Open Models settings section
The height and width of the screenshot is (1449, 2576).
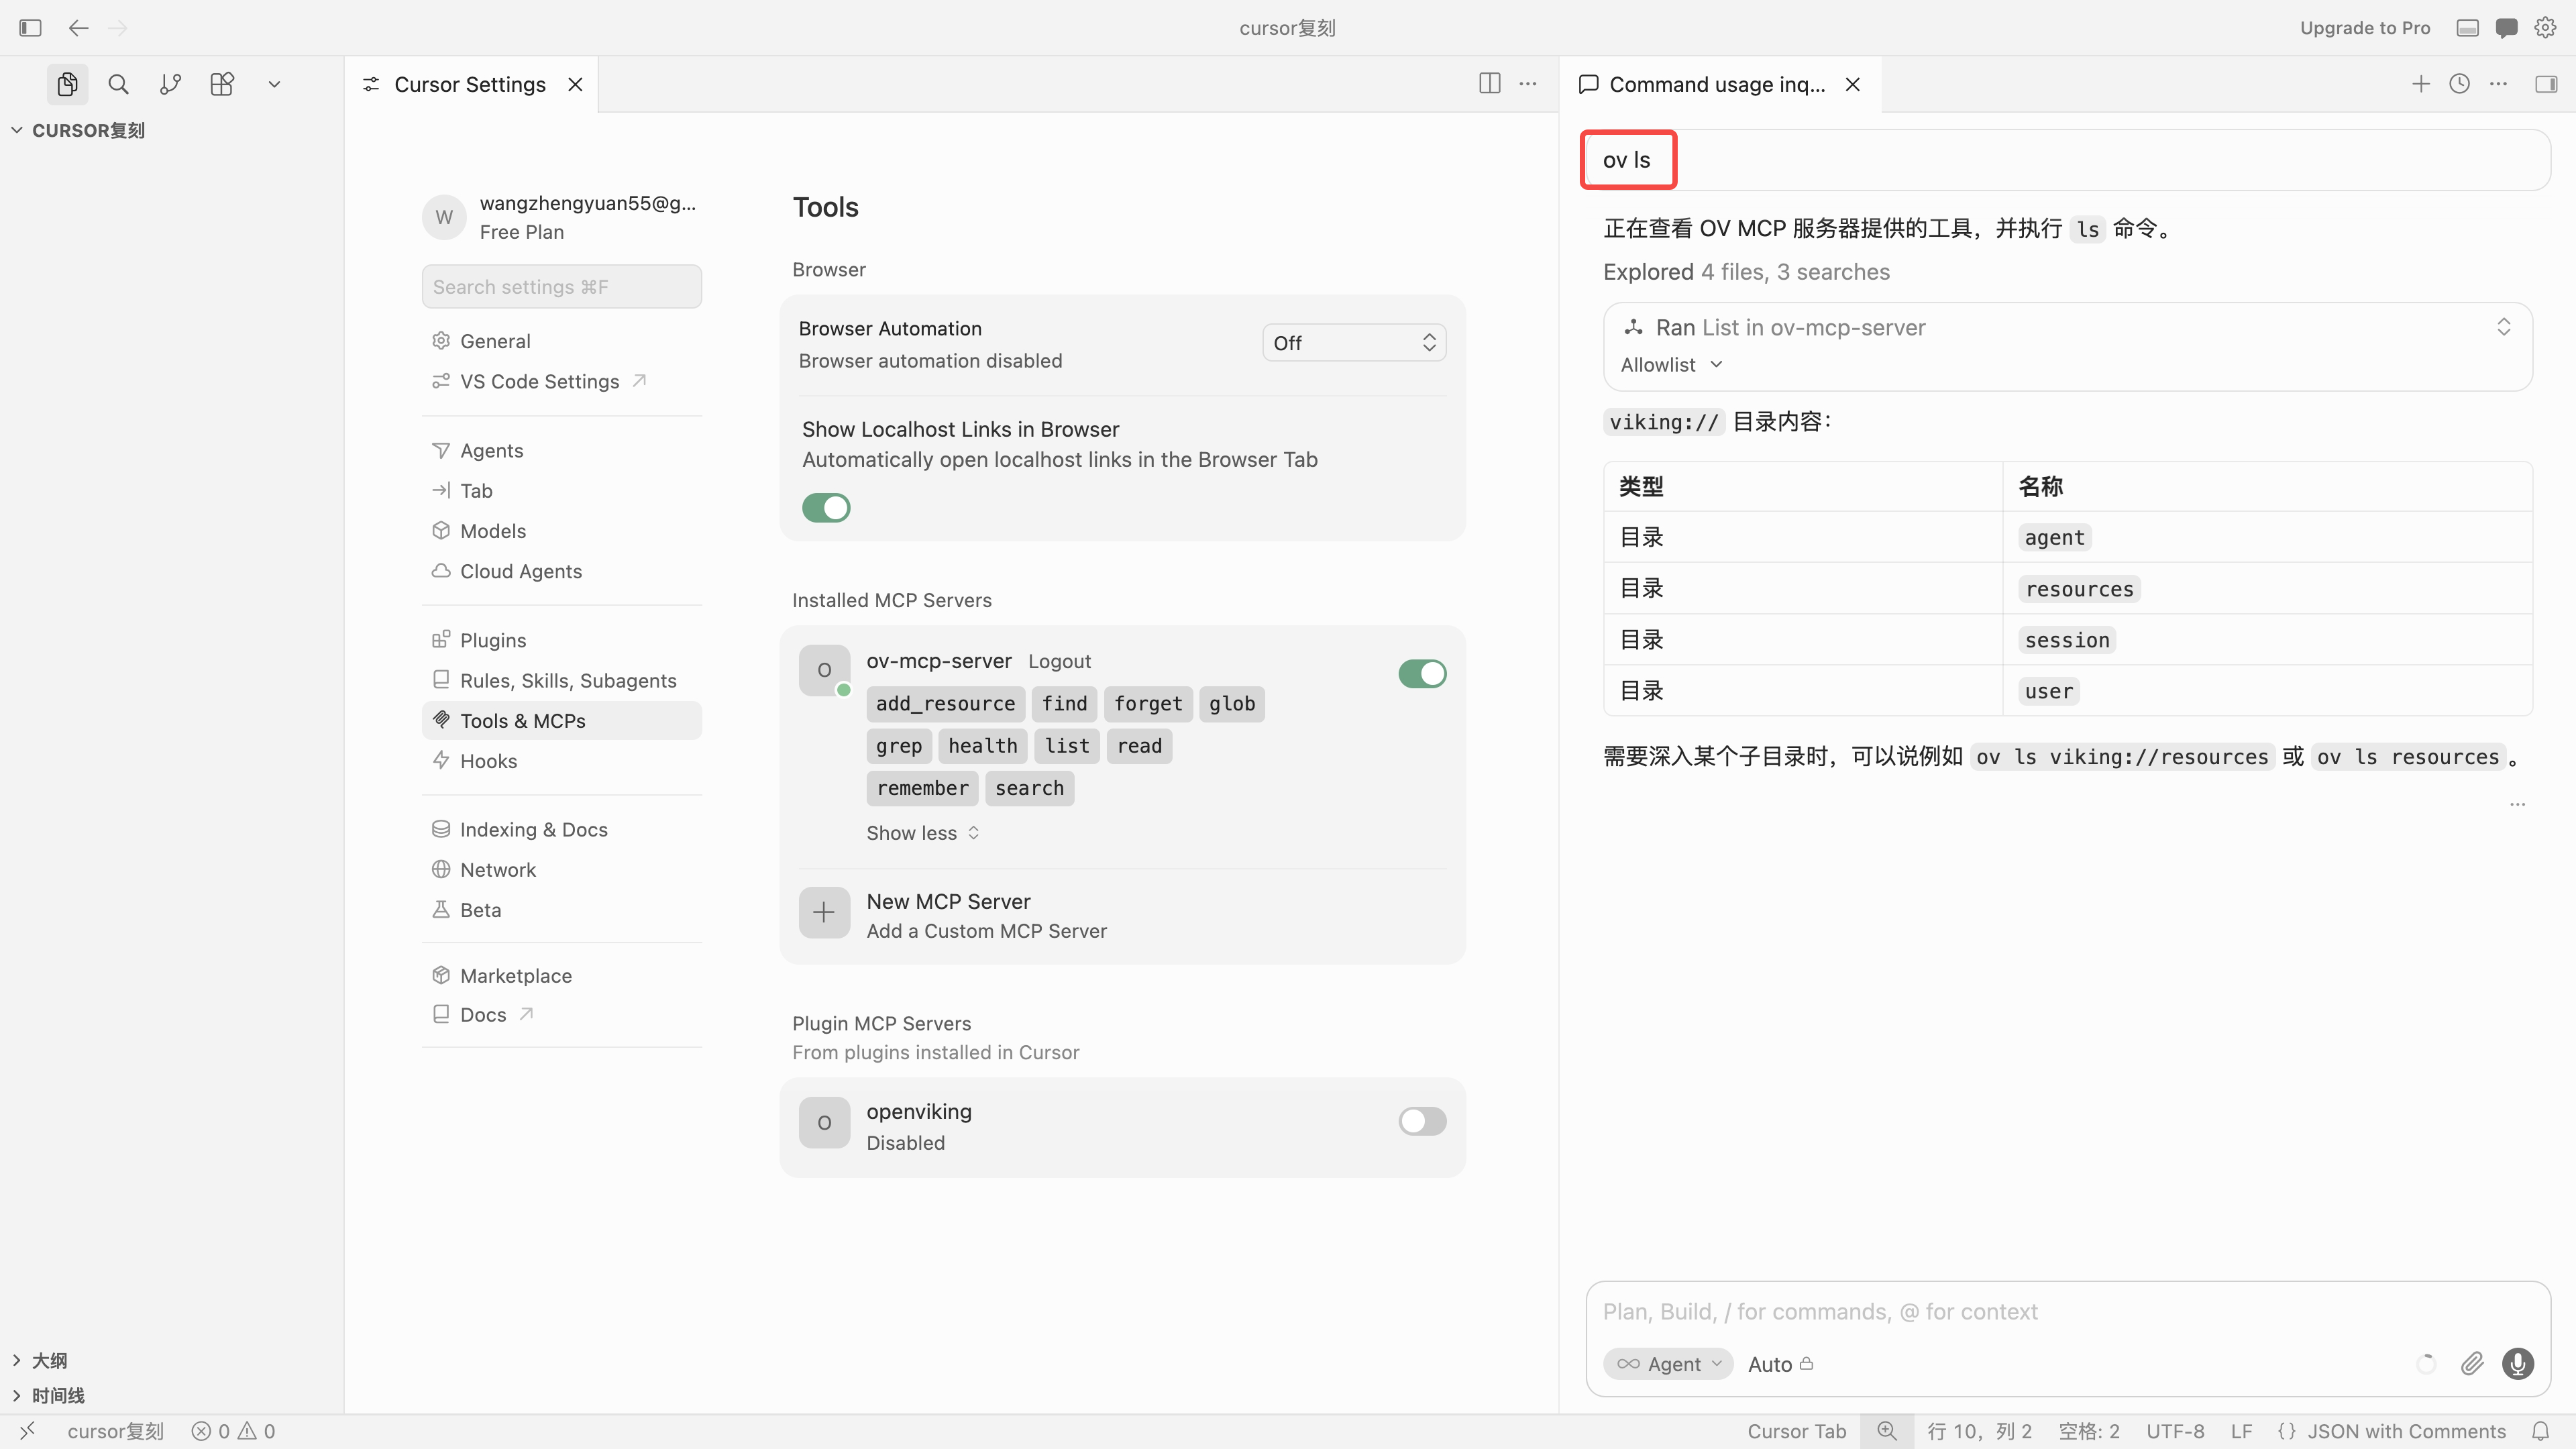561,530
